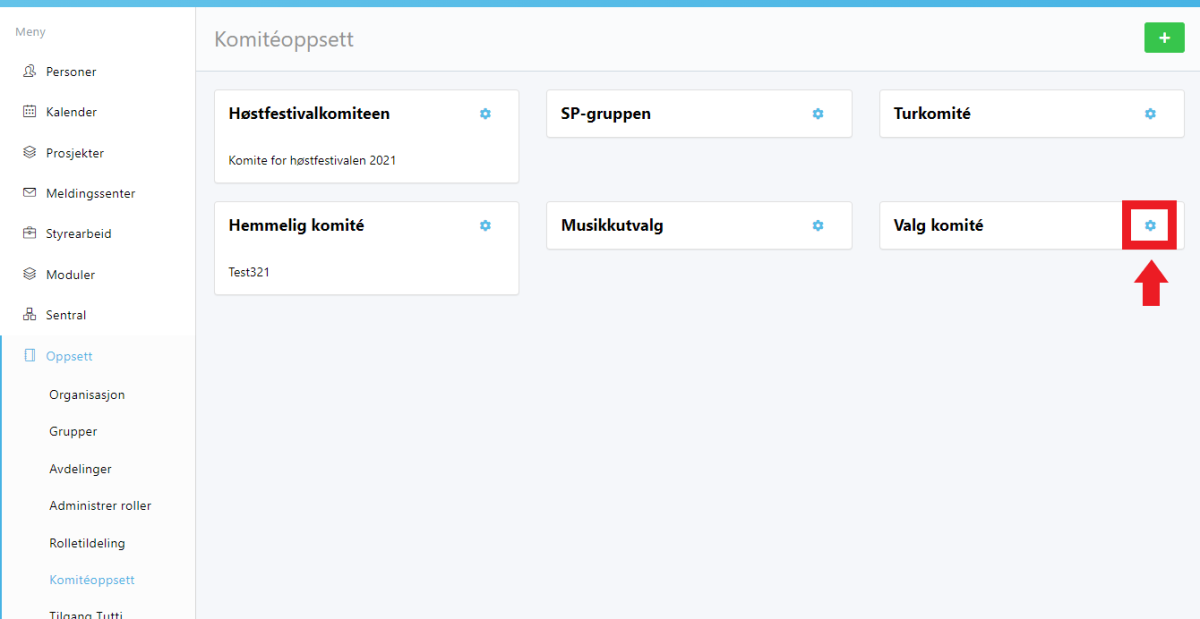Select Komitéoppsett in the submenu
Screen dimensions: 1200x619
(92, 580)
